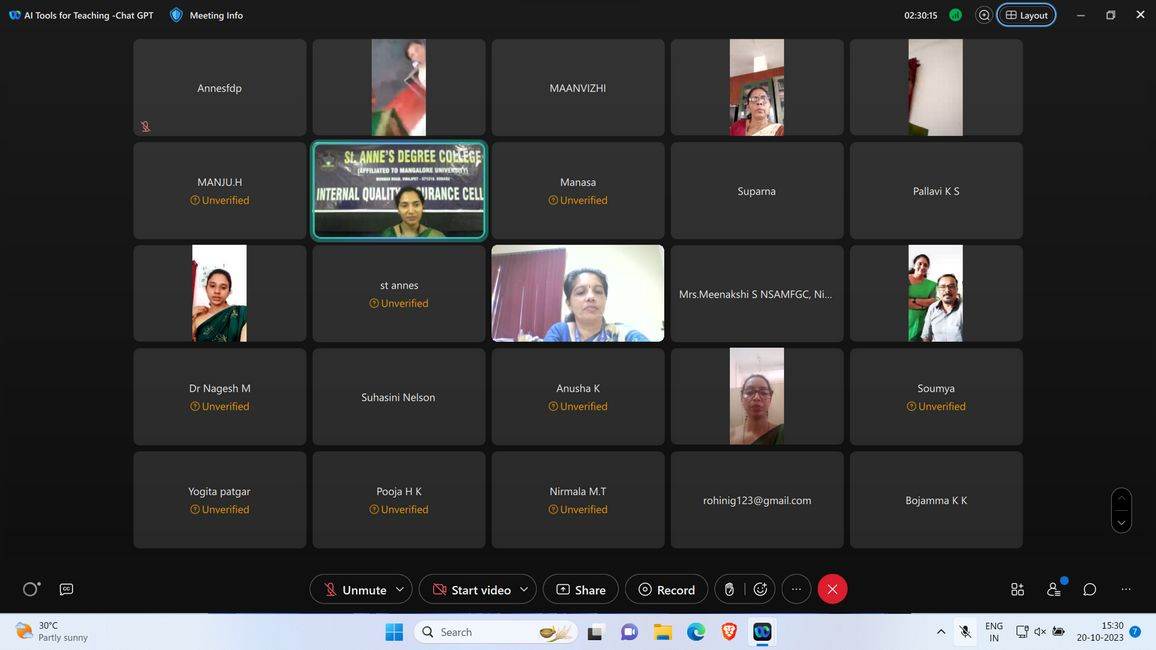This screenshot has height=650, width=1156.
Task: Open the Webex Assistant icon
Action: coord(30,589)
